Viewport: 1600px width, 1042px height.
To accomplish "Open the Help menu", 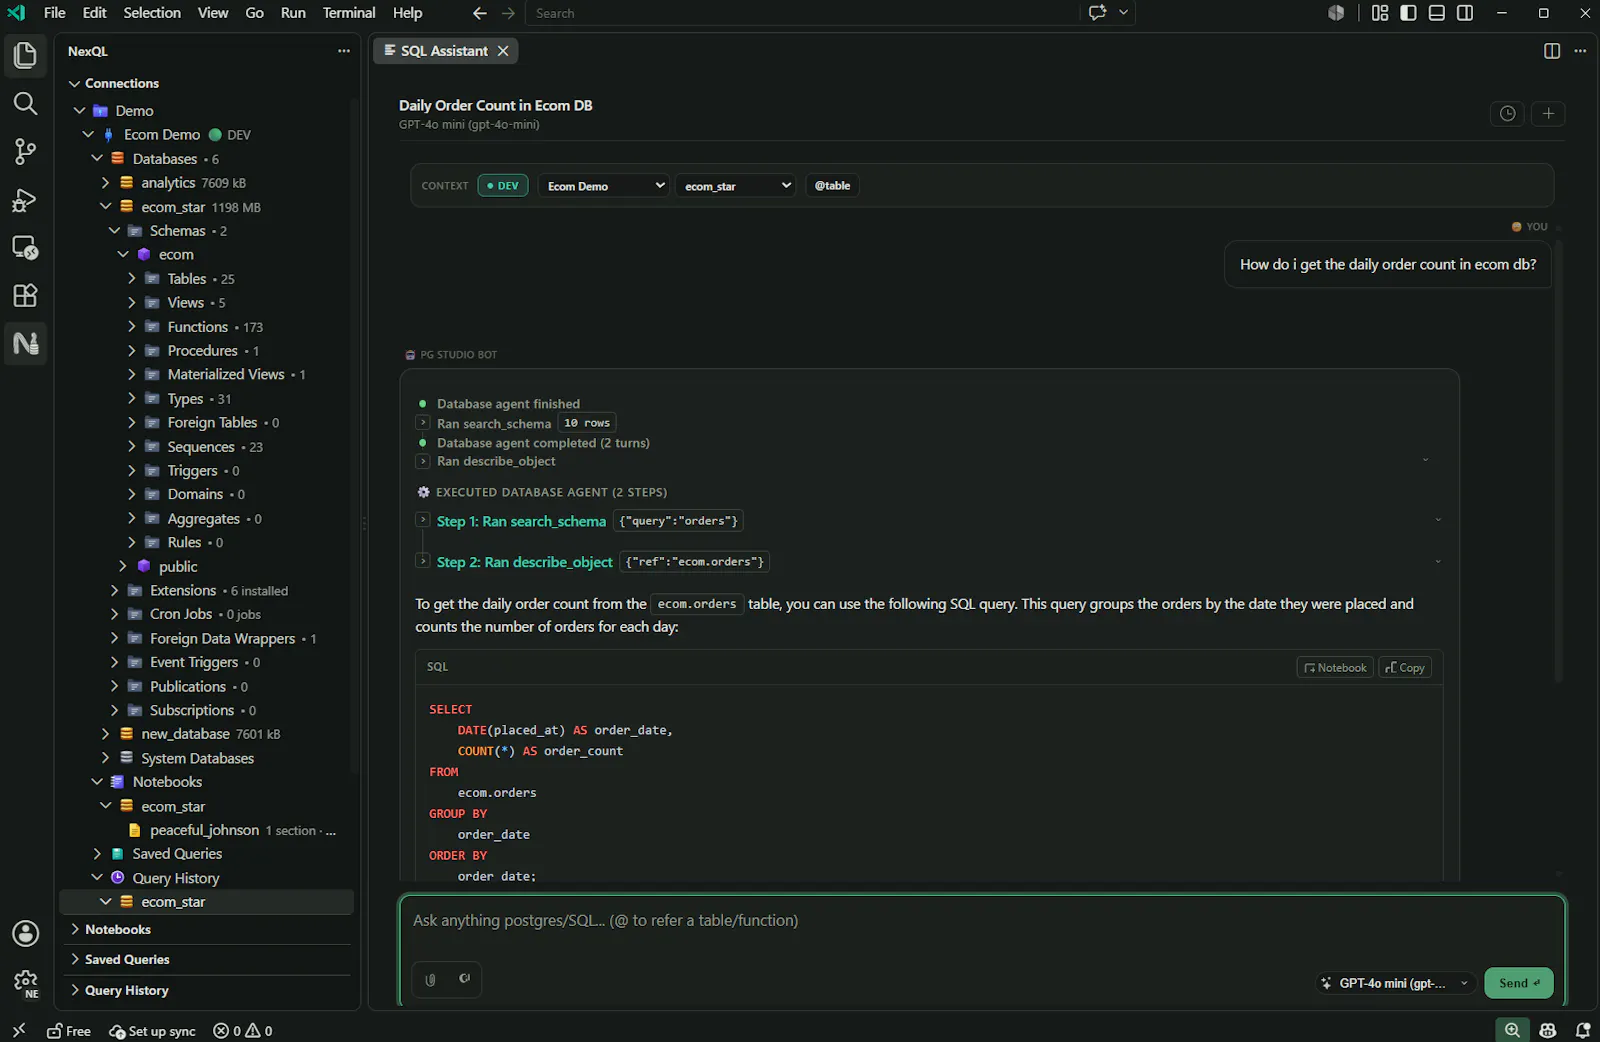I will pyautogui.click(x=407, y=13).
